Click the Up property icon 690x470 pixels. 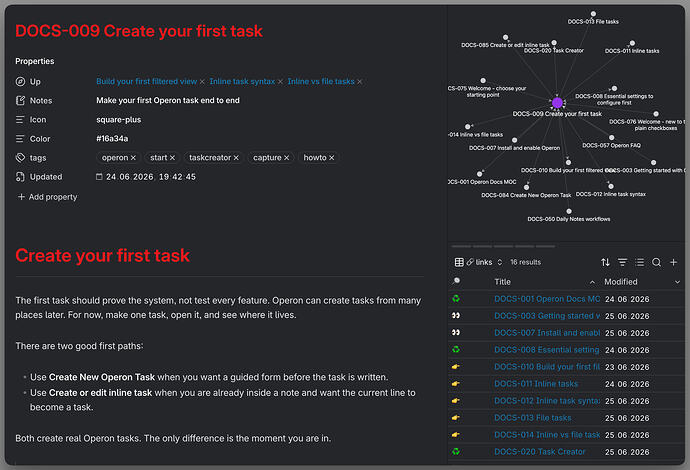(x=20, y=81)
